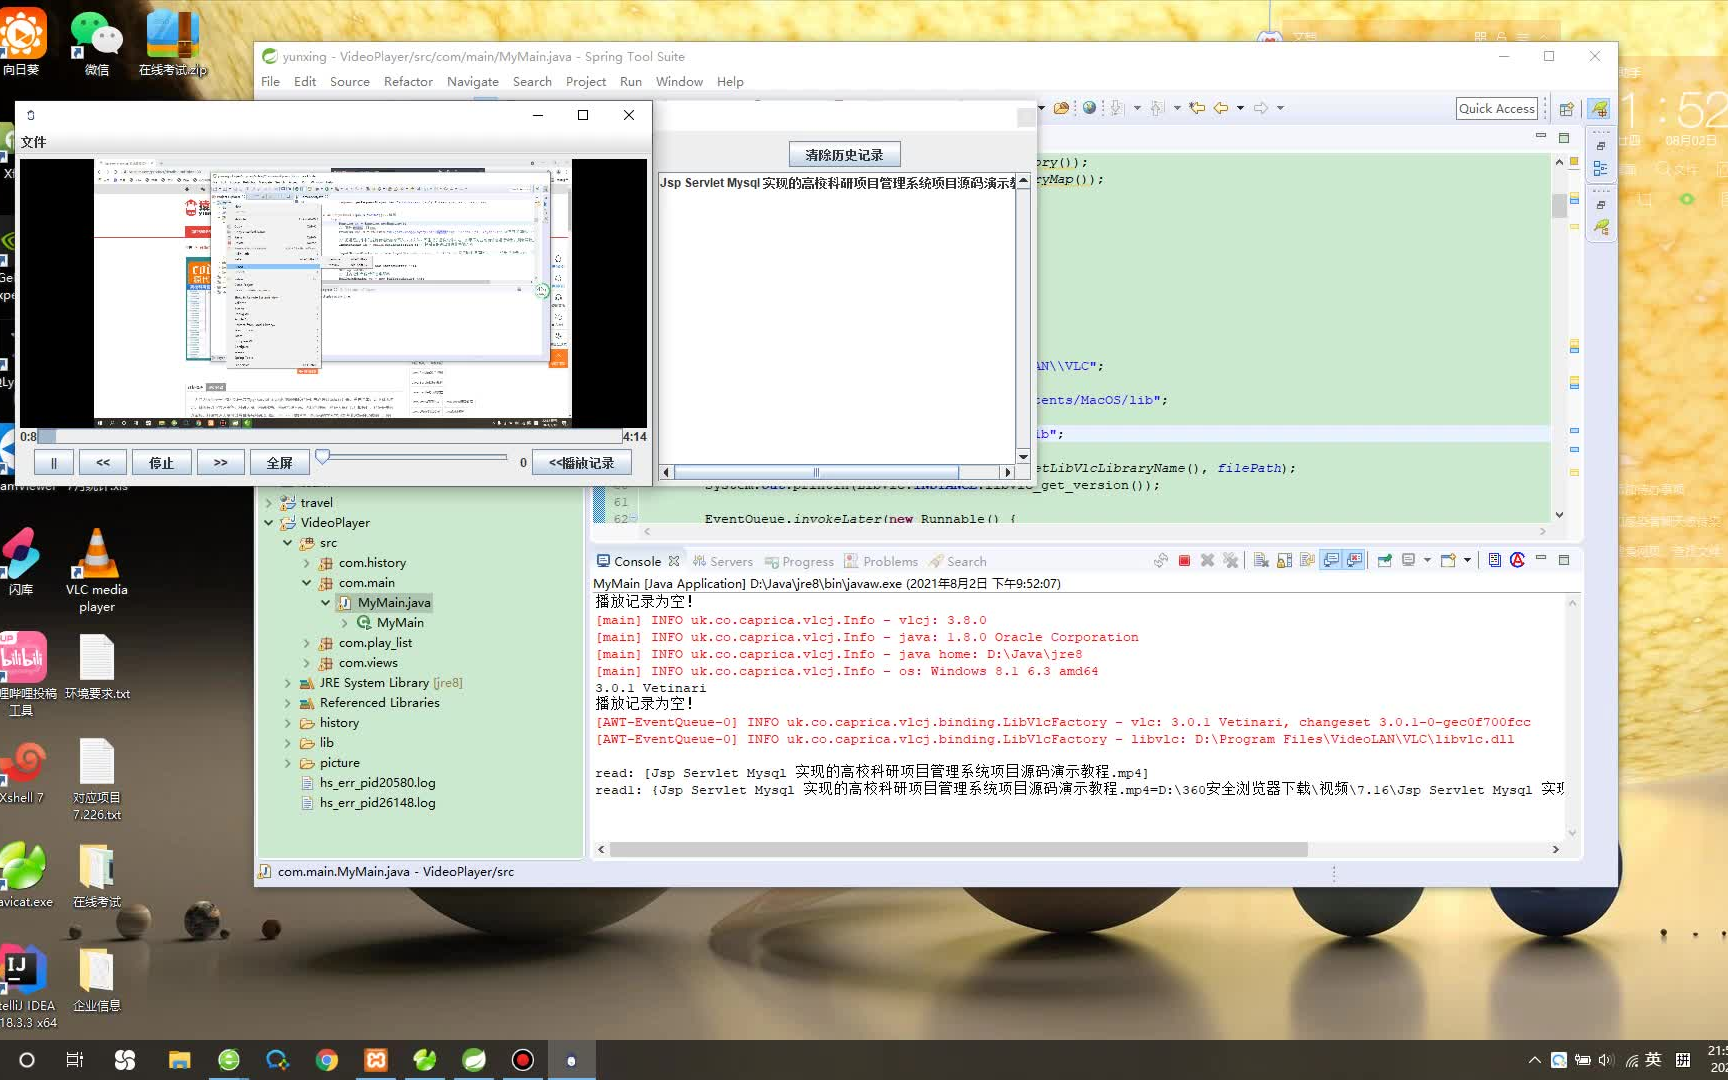
Task: Click the rewind << button
Action: click(x=103, y=463)
